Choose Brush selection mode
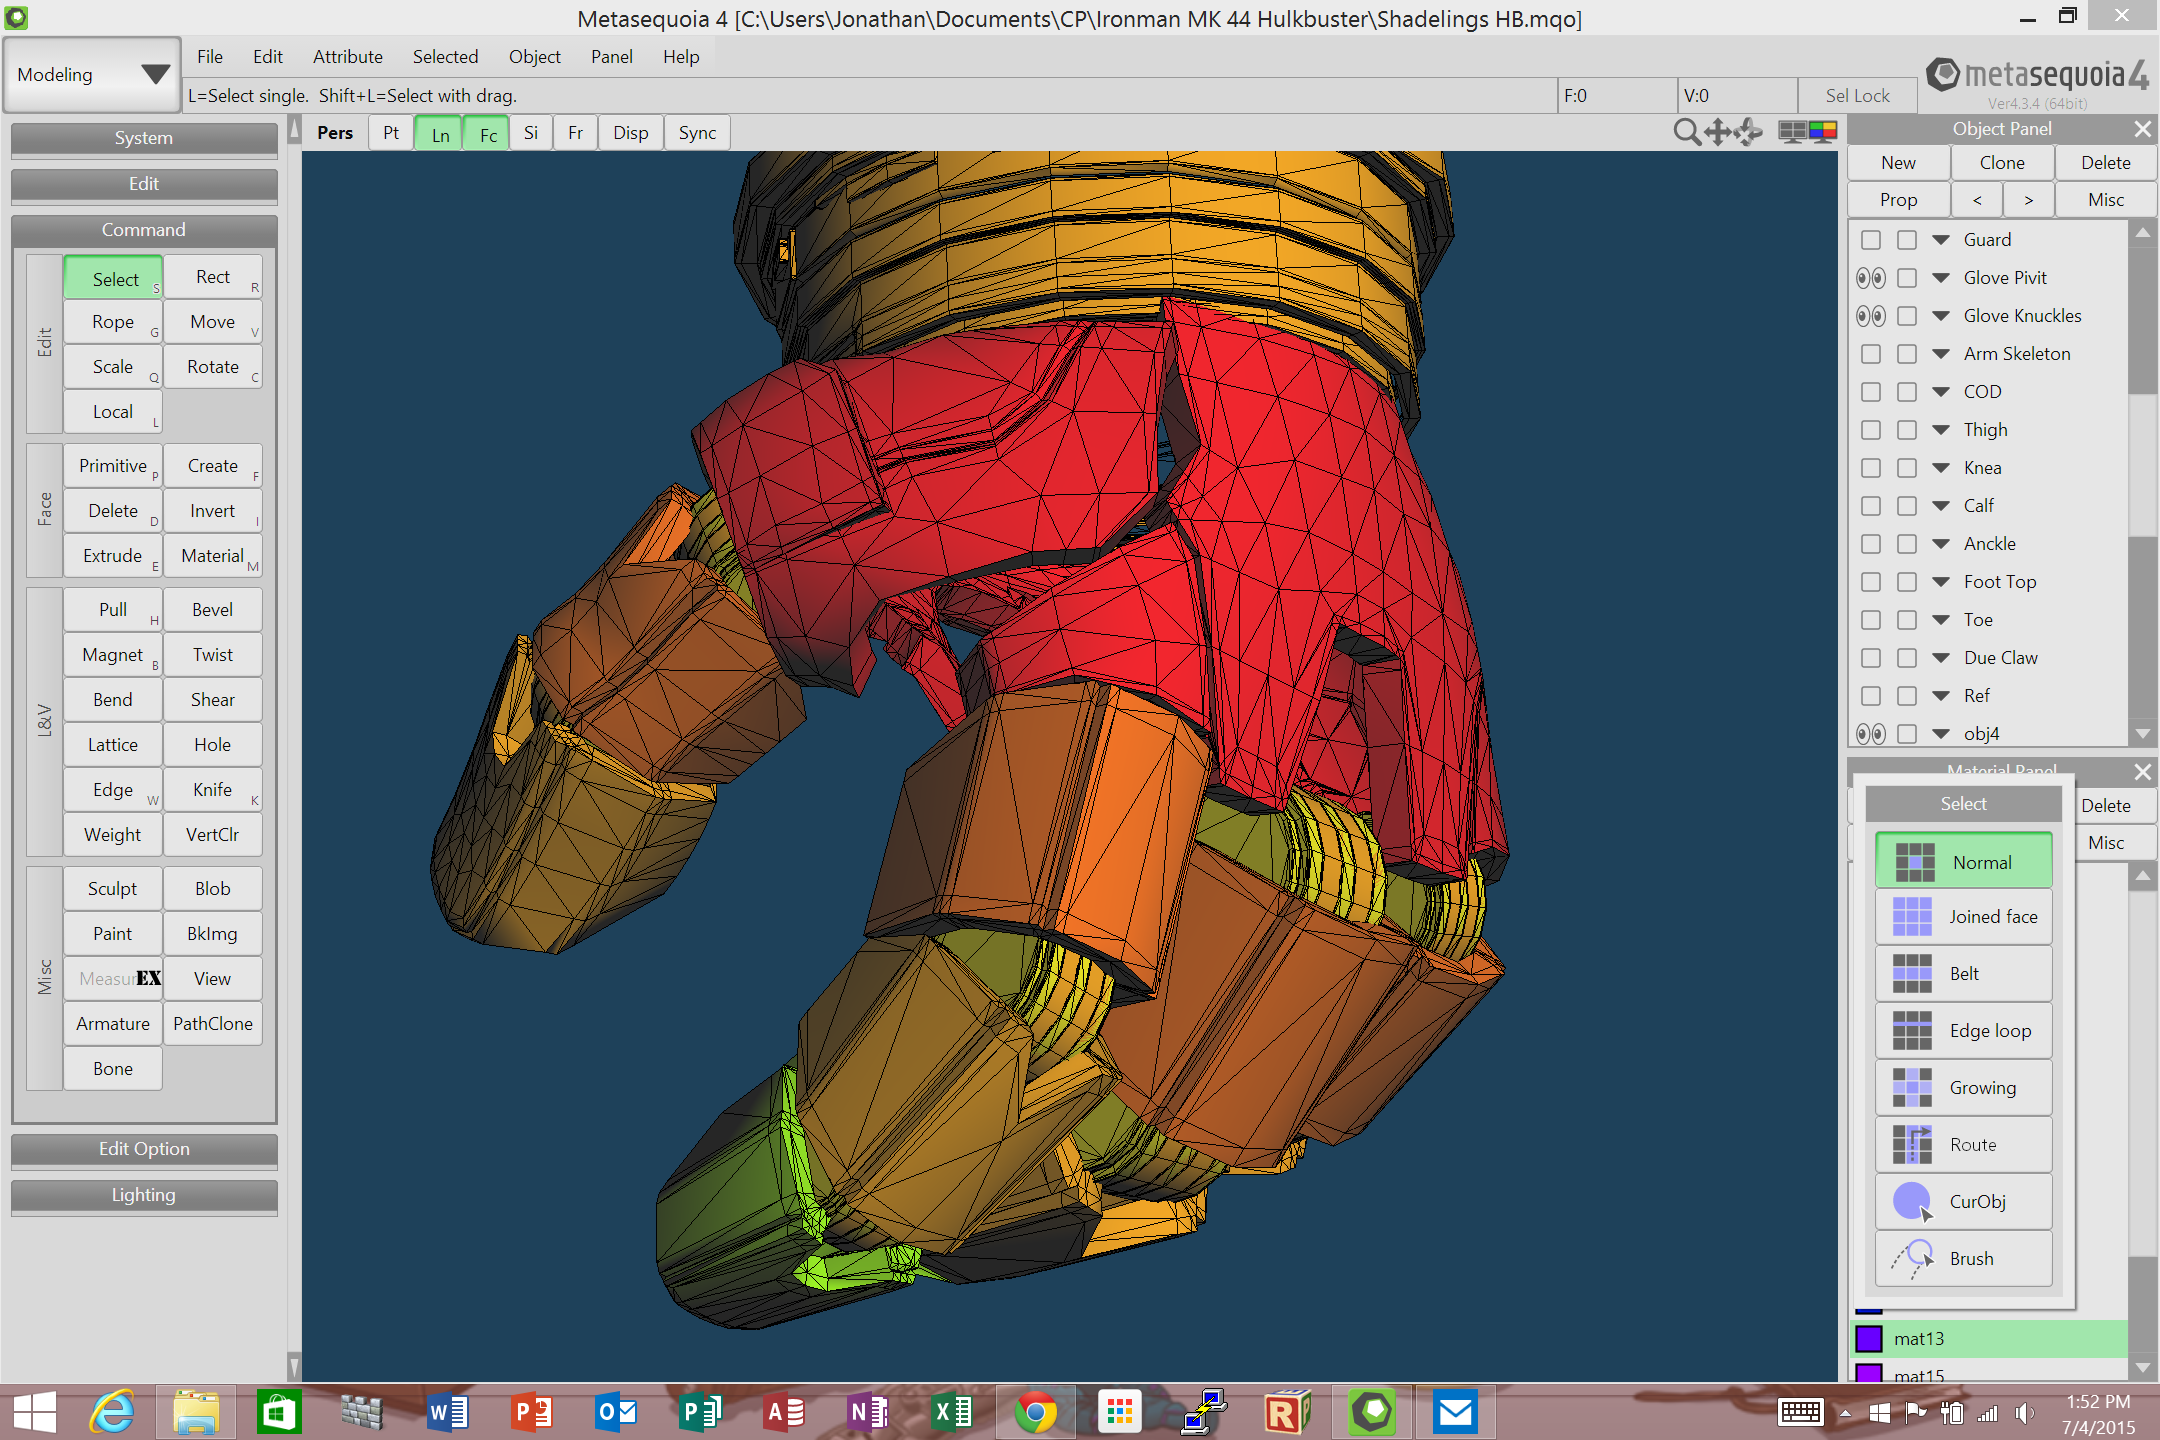2160x1440 pixels. pyautogui.click(x=1964, y=1258)
